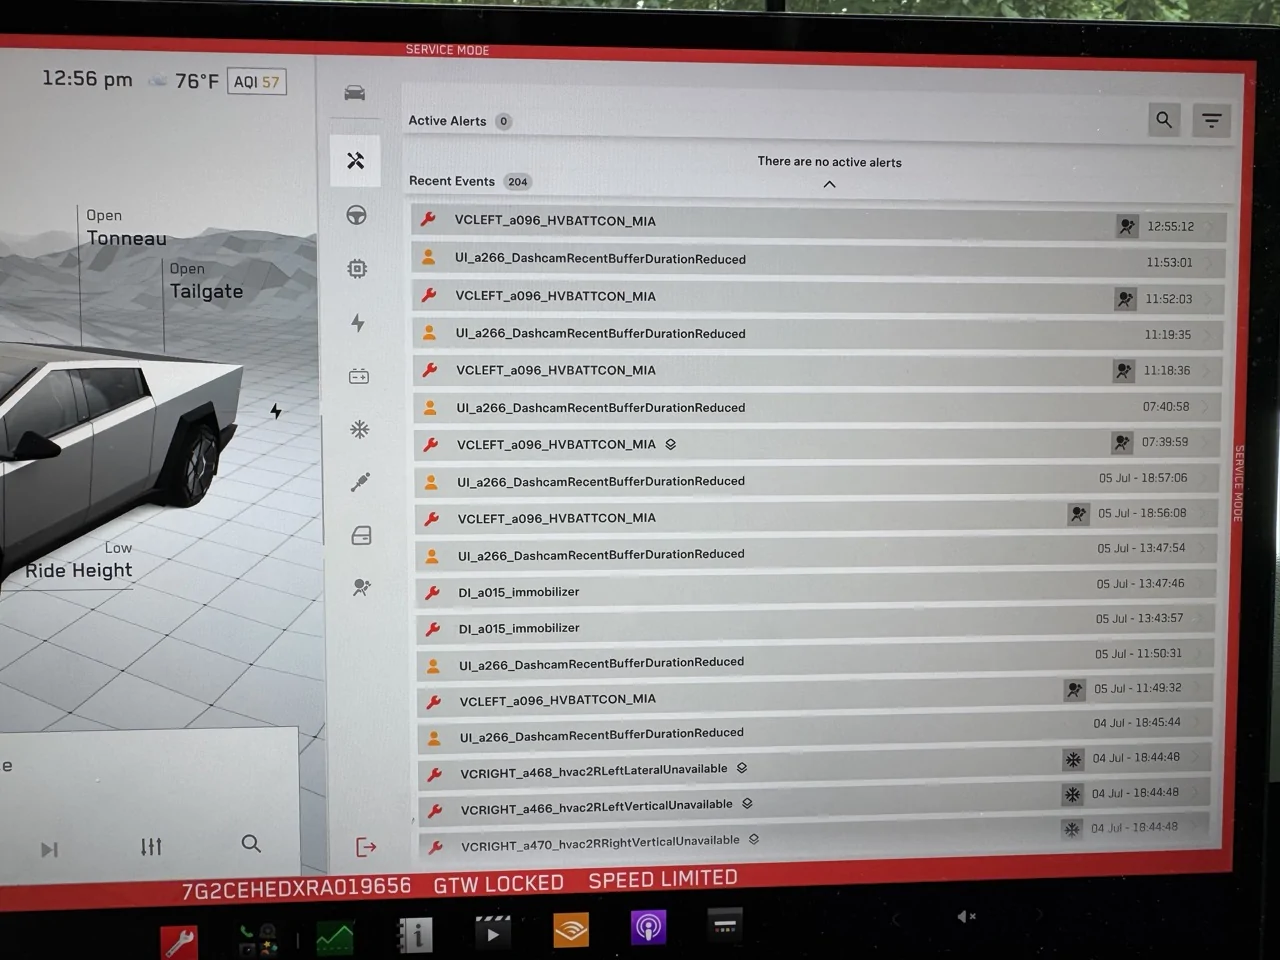This screenshot has width=1280, height=960.
Task: Open the 05 Jul 13:47:54 dashcam buffer event
Action: pyautogui.click(x=816, y=553)
